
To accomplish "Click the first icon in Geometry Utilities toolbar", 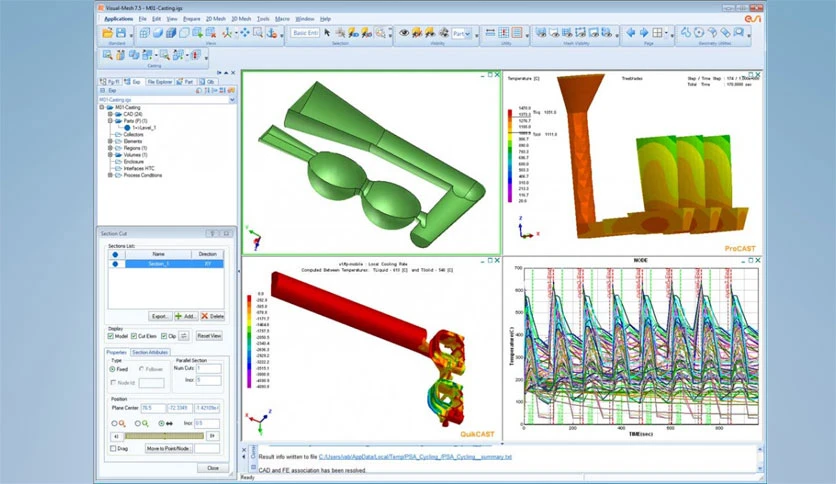I will pos(686,33).
